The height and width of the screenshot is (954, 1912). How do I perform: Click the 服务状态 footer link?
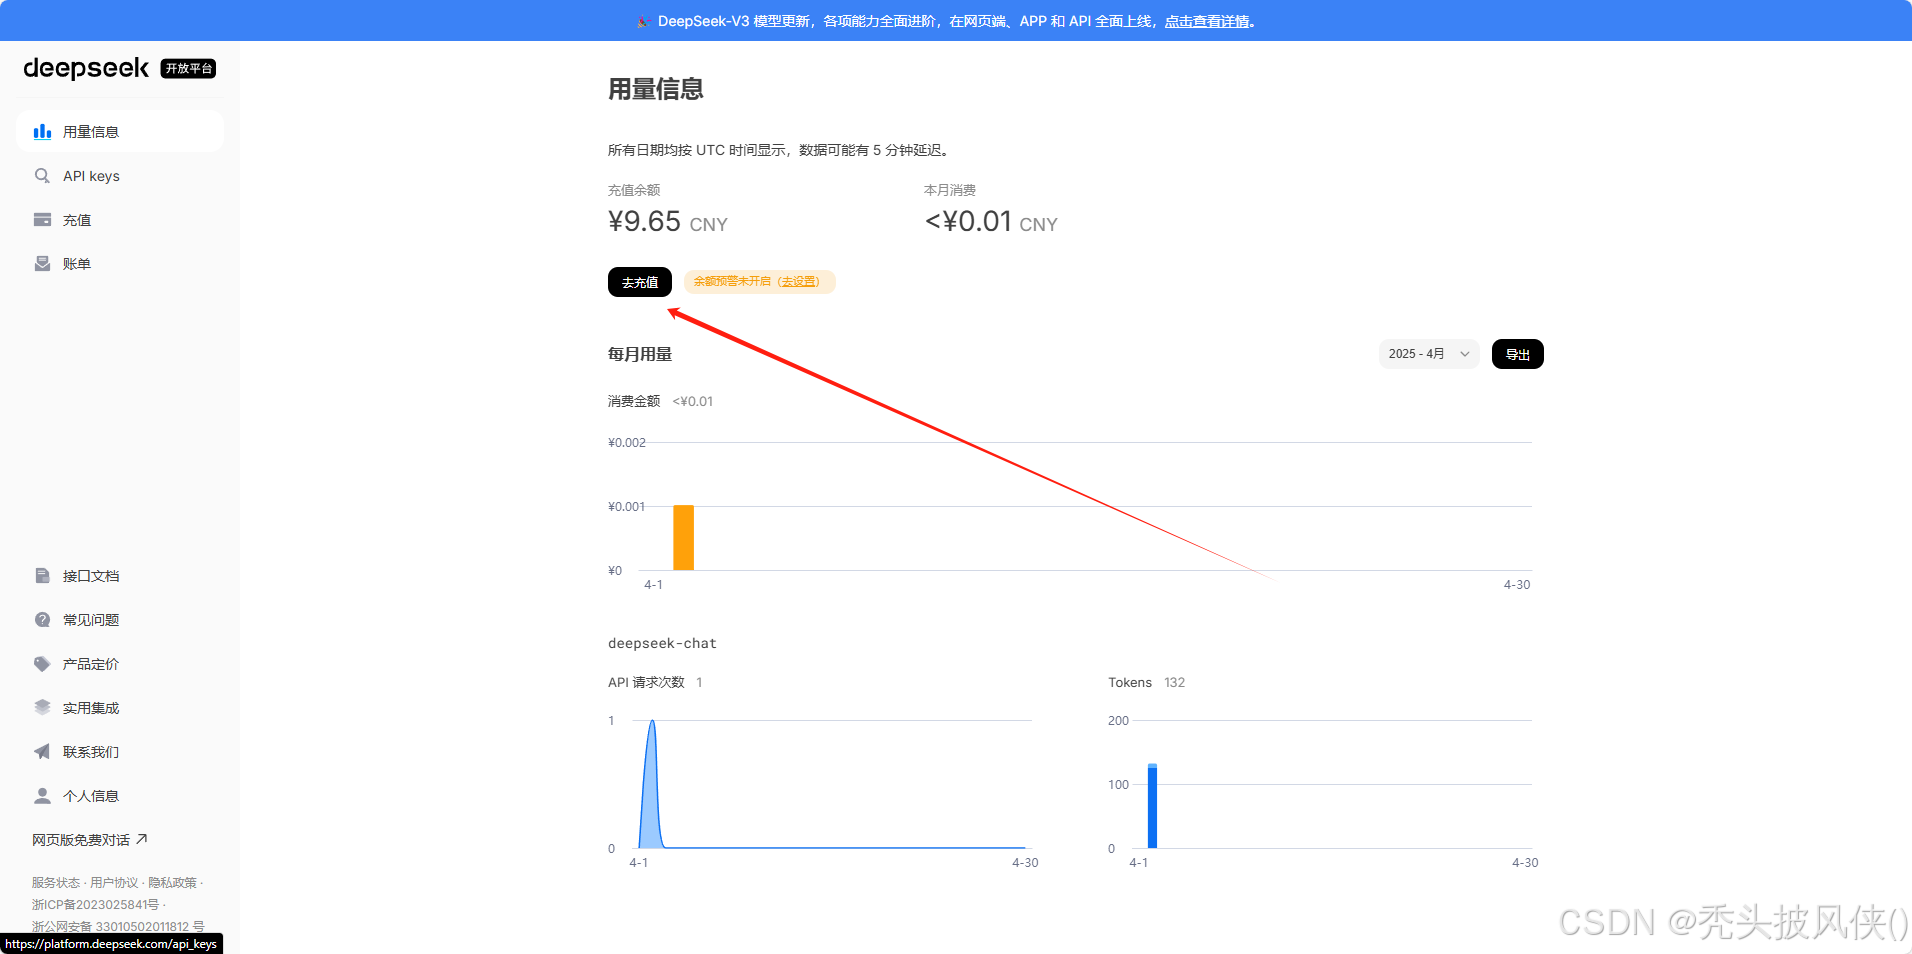click(x=56, y=883)
